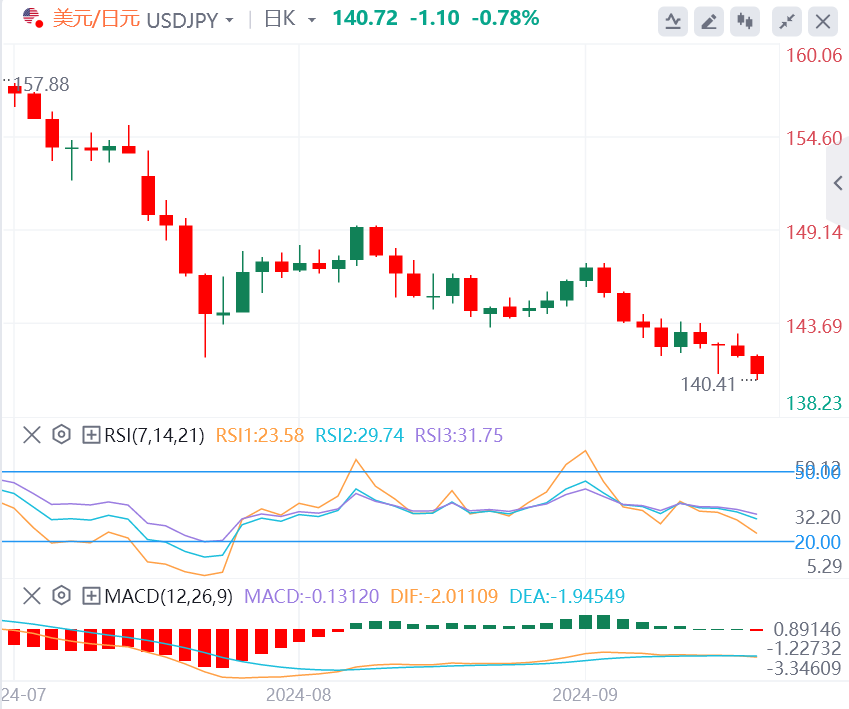
Task: Close the USDJPY chart panel
Action: click(x=823, y=22)
